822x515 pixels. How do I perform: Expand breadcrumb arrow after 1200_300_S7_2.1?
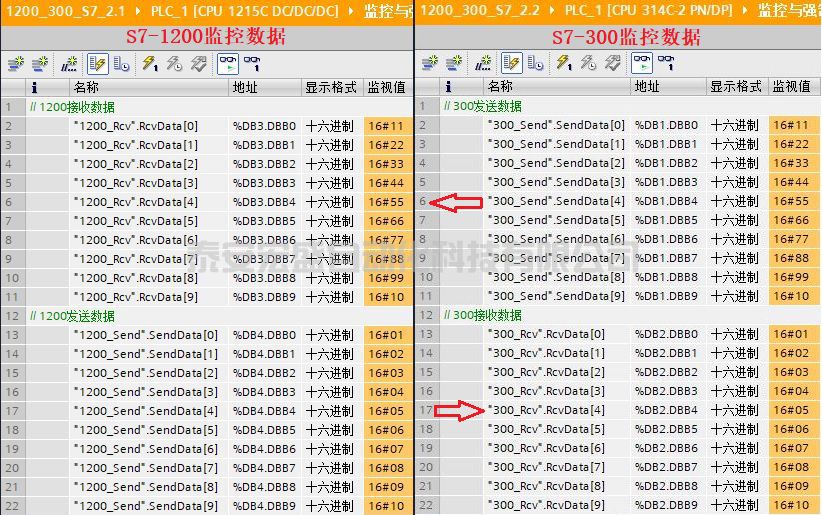pos(139,10)
